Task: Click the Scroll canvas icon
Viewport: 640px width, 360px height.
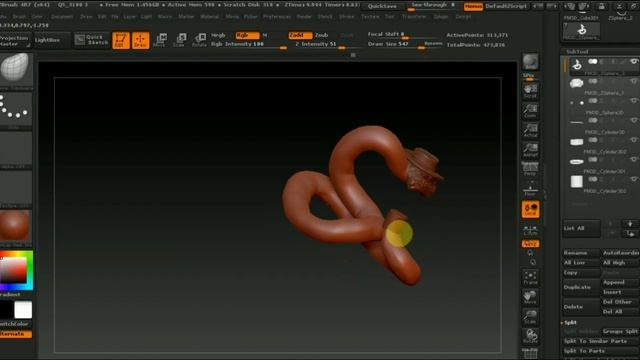Action: [x=531, y=91]
